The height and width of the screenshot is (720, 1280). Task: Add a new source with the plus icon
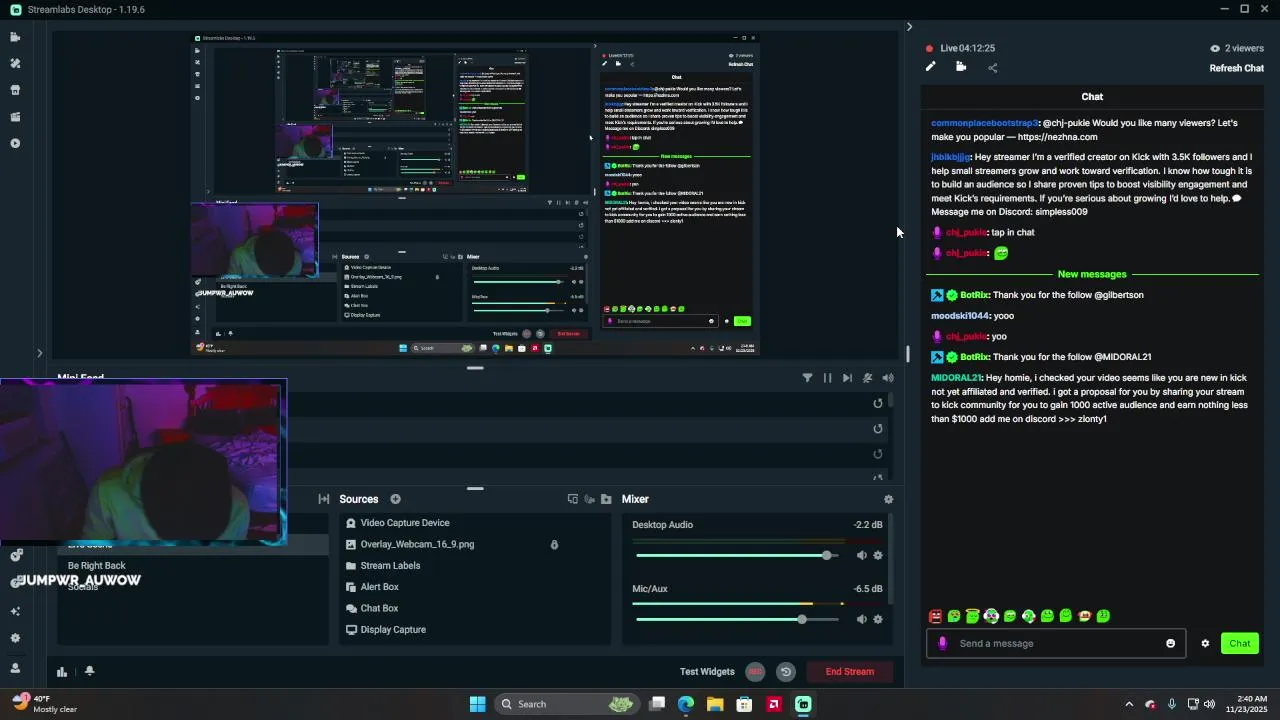coord(395,499)
